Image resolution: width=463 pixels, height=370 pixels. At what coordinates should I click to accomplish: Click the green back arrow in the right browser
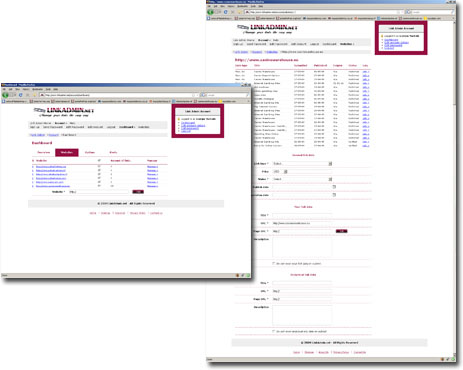(210, 12)
